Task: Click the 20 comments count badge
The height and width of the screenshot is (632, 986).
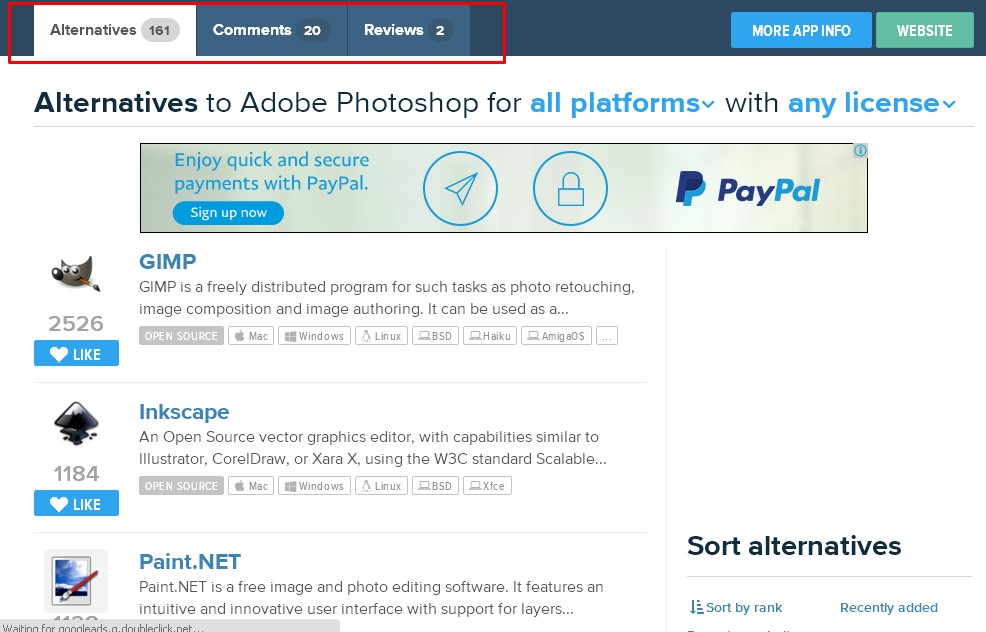Action: tap(313, 30)
